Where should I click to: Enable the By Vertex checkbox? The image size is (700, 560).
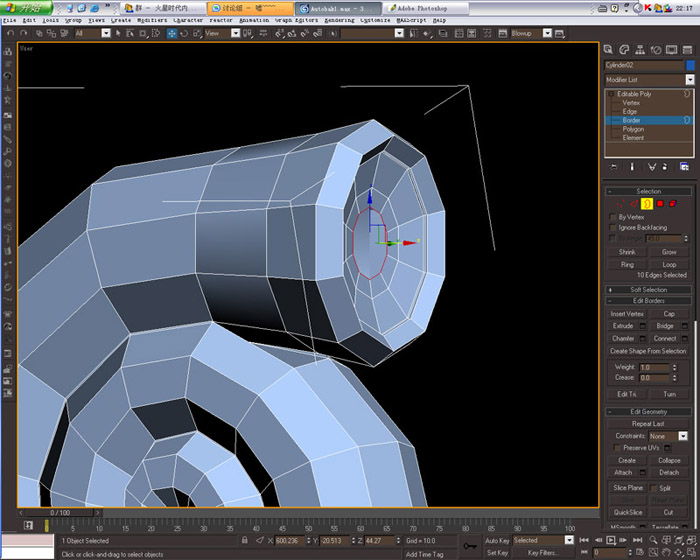[612, 217]
